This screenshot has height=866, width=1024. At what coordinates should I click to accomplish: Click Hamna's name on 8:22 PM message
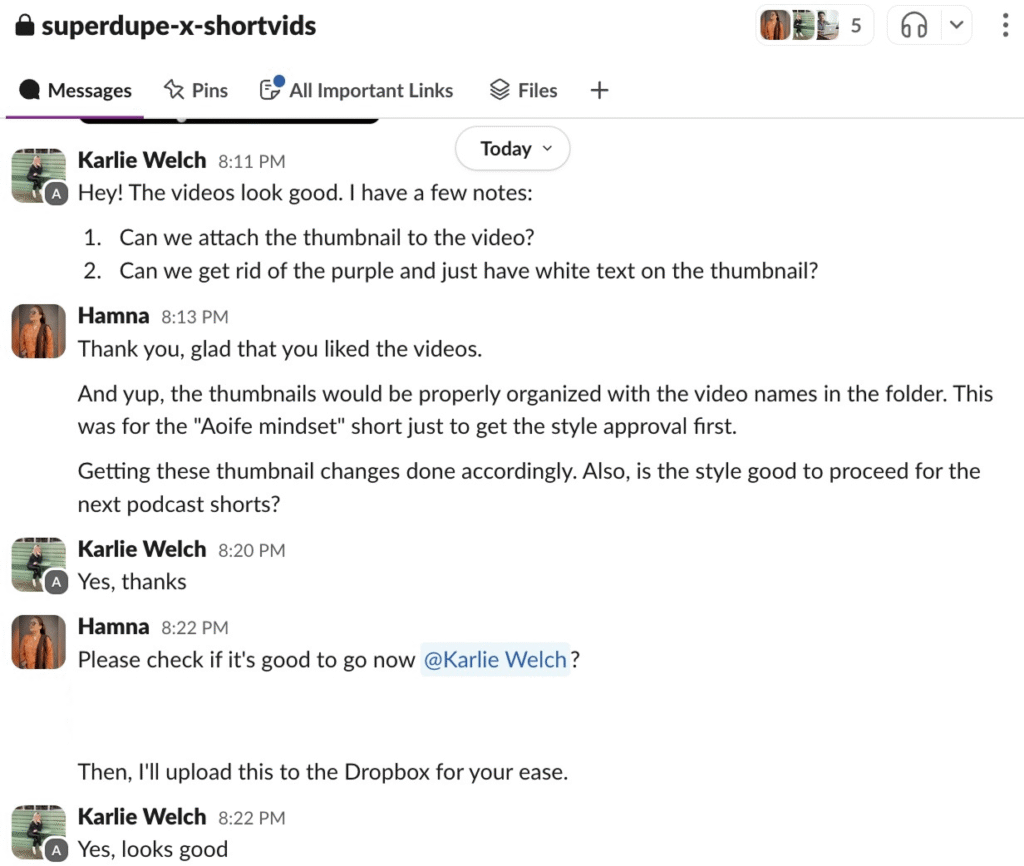pos(113,627)
